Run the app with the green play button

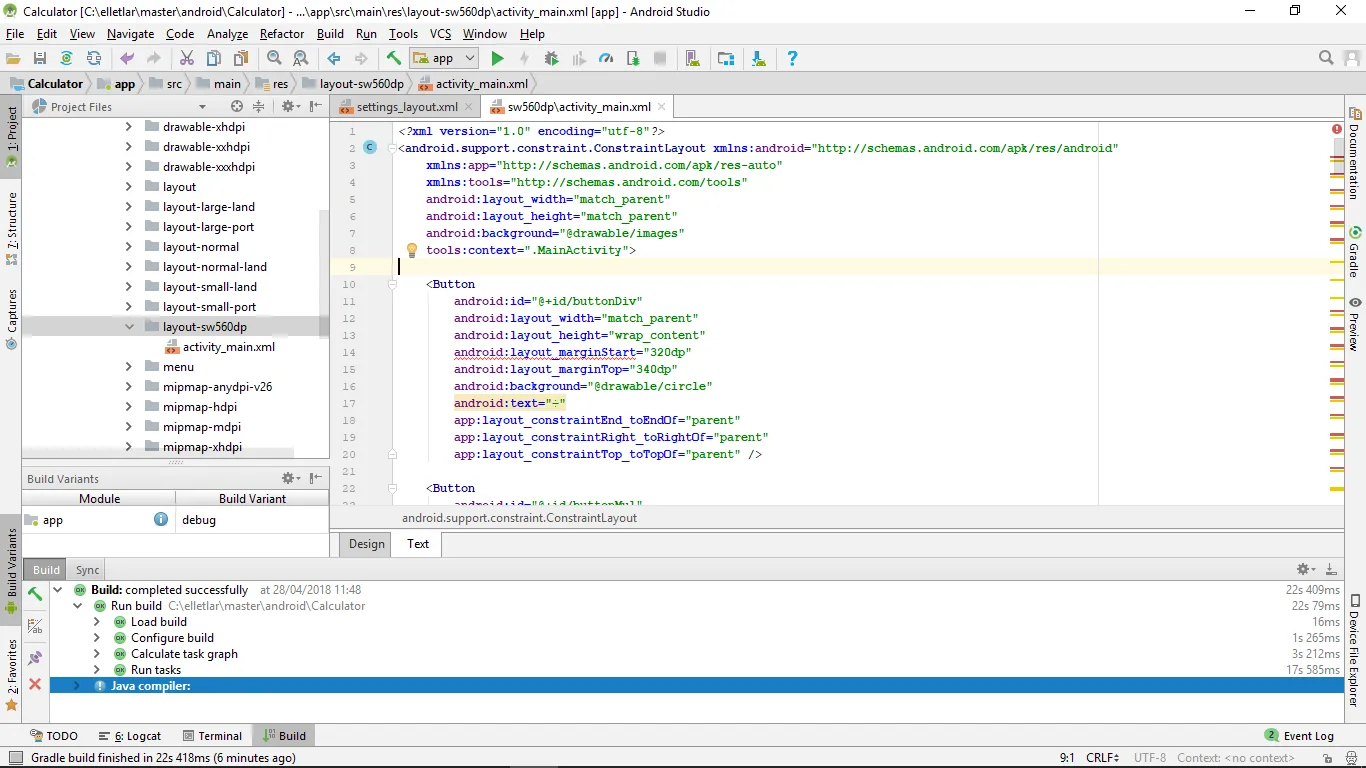pyautogui.click(x=497, y=59)
